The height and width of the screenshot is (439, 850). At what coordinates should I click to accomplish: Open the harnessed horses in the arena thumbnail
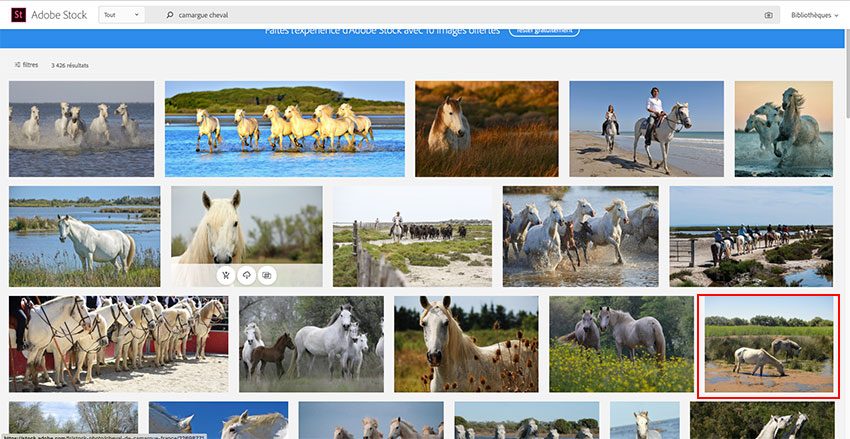pyautogui.click(x=119, y=344)
